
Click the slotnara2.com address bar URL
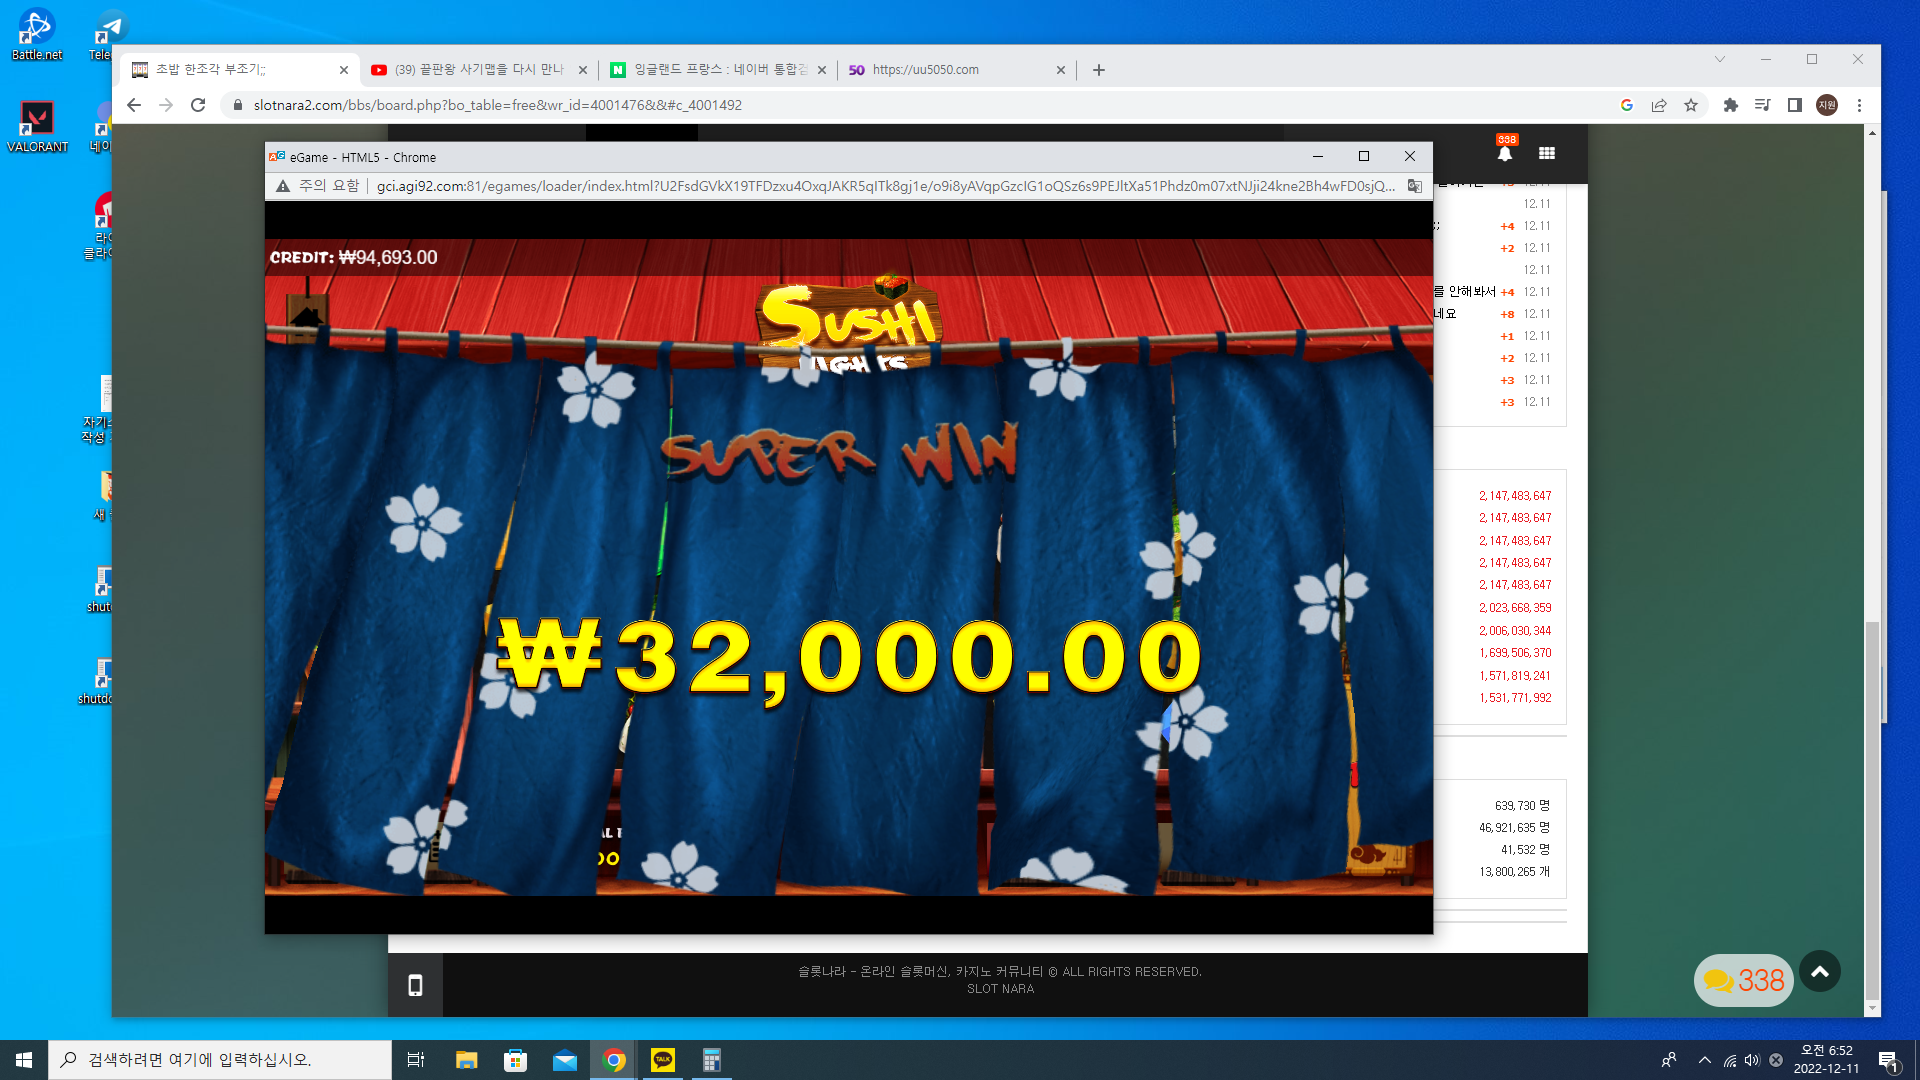[x=498, y=105]
